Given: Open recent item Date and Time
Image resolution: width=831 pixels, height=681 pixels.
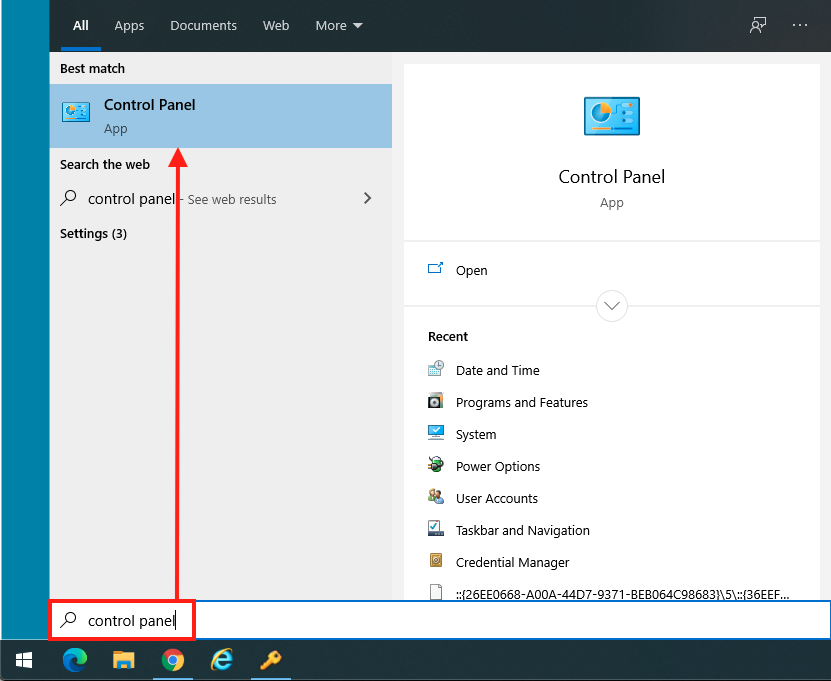Looking at the screenshot, I should [498, 370].
